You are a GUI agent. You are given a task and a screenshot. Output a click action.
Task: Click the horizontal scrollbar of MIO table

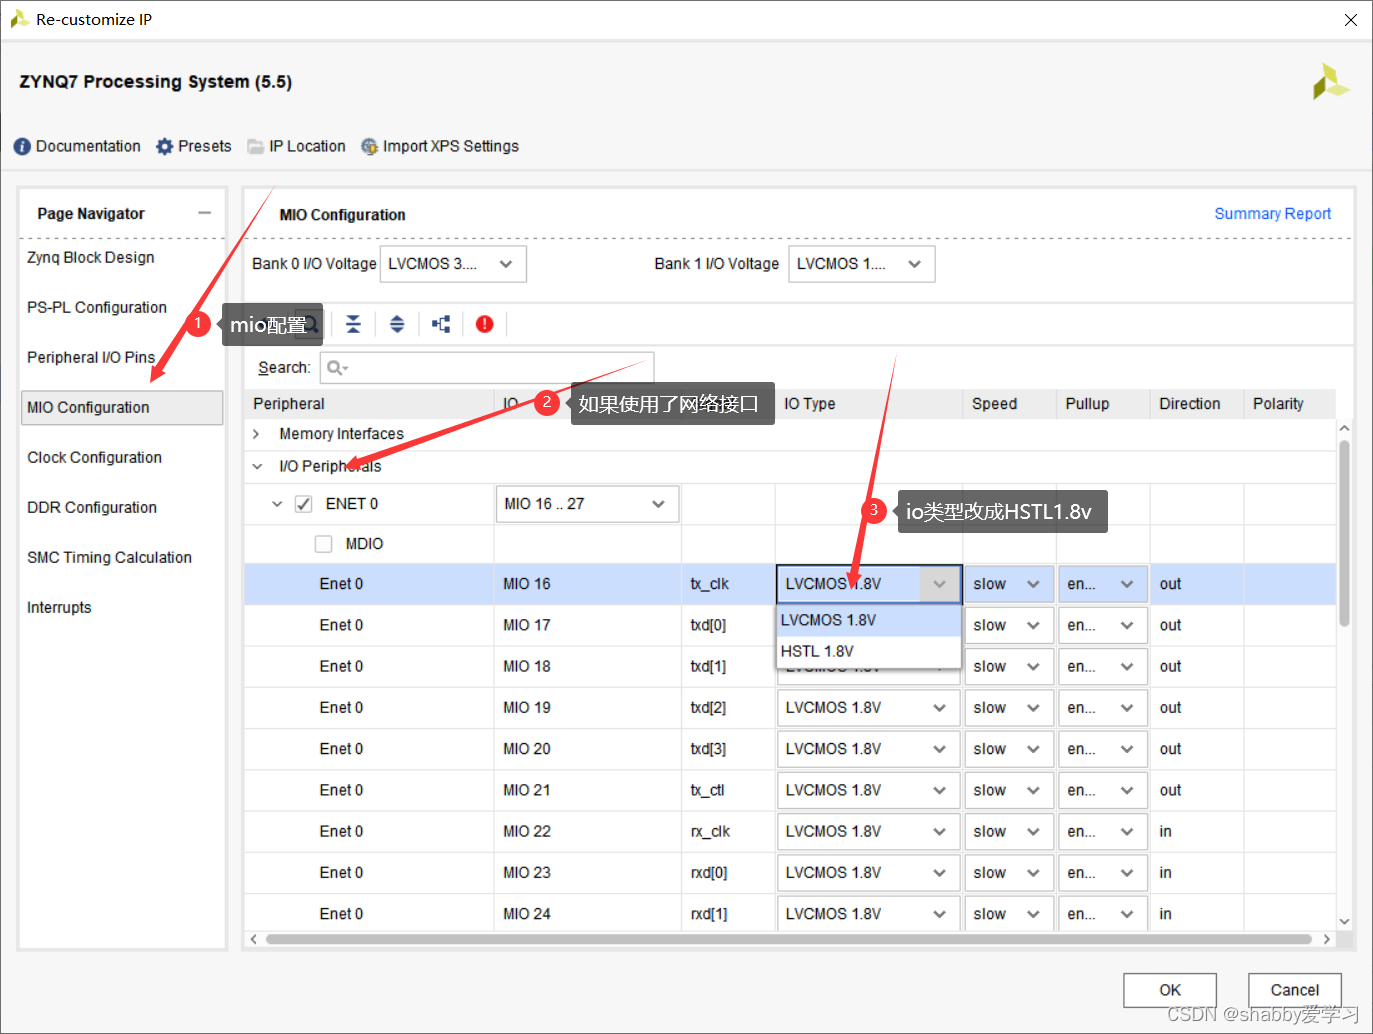pos(788,939)
